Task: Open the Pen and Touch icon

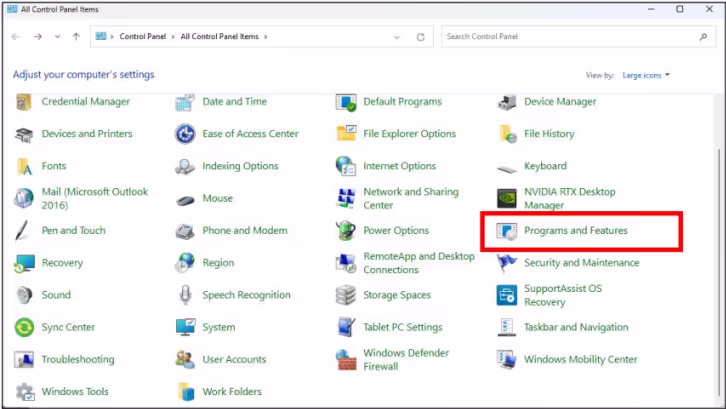Action: pyautogui.click(x=22, y=231)
